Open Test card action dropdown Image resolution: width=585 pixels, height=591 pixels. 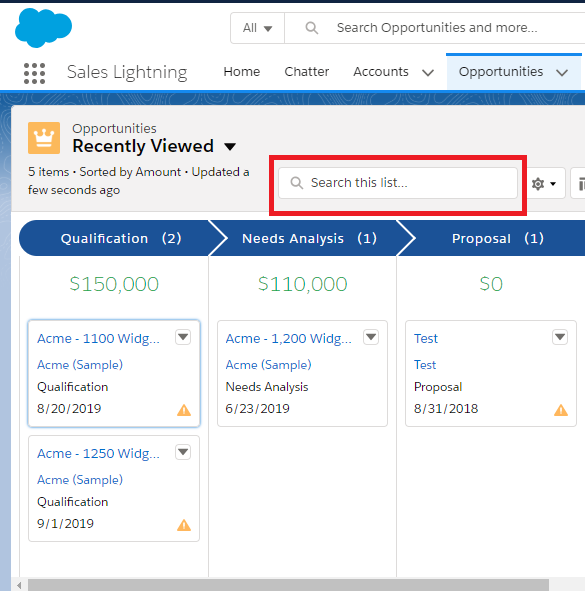(x=560, y=337)
